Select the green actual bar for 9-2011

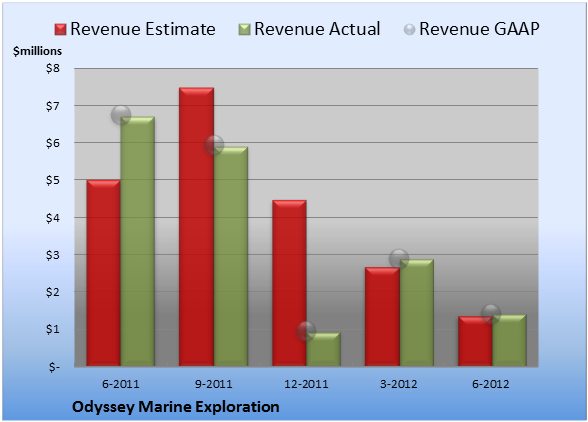click(x=231, y=256)
